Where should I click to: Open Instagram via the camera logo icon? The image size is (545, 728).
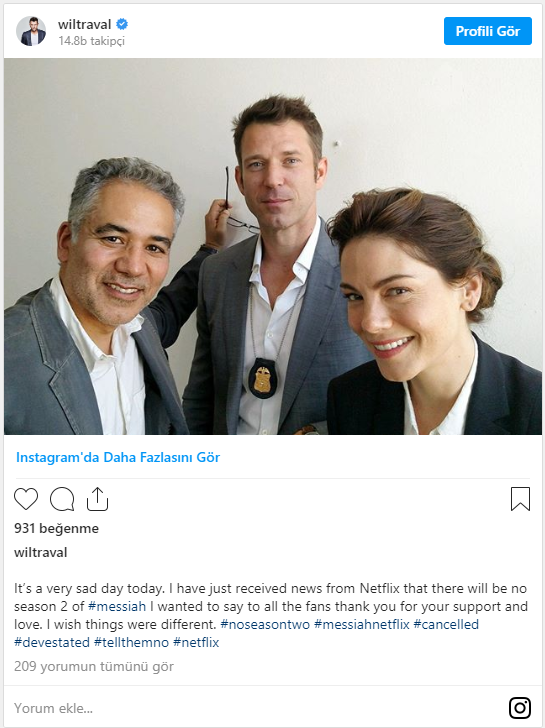pos(520,708)
